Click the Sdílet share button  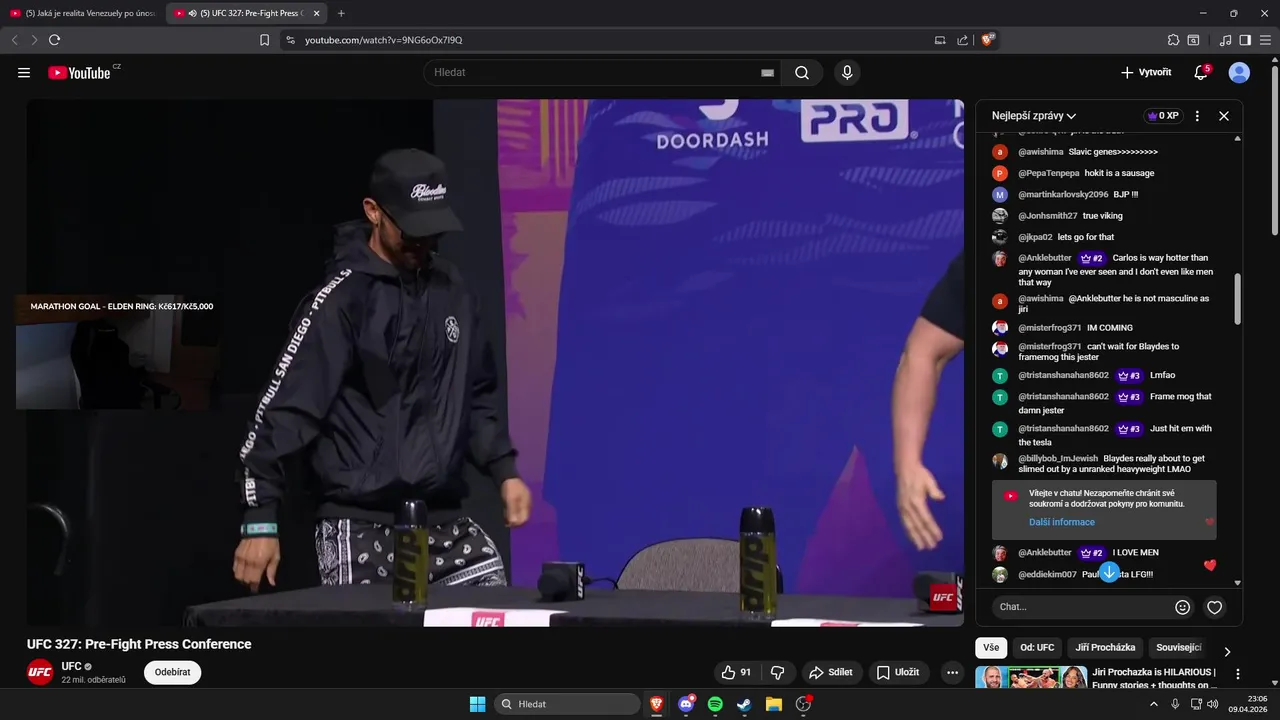point(831,672)
